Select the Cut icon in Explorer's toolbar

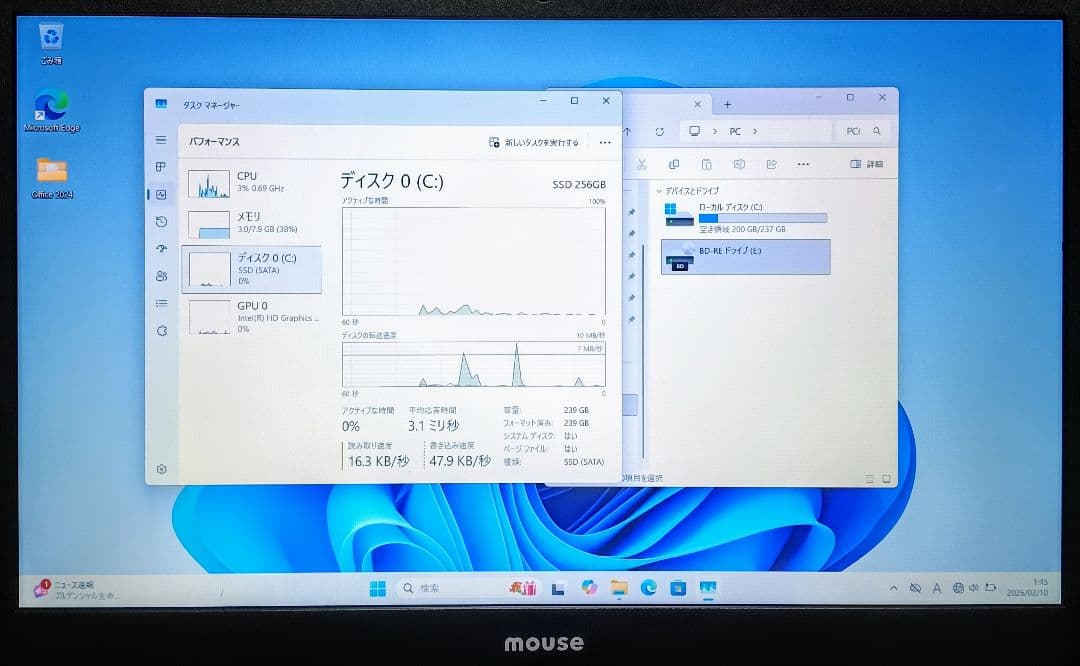click(642, 164)
